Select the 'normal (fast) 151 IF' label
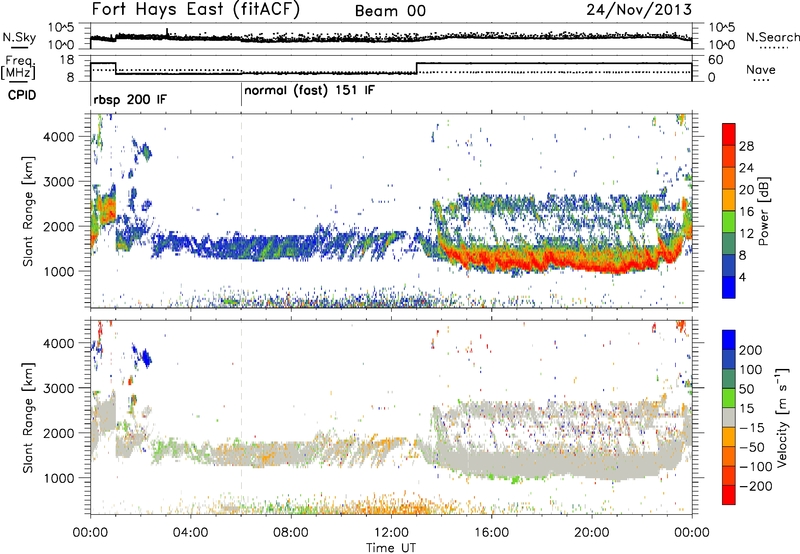 309,91
